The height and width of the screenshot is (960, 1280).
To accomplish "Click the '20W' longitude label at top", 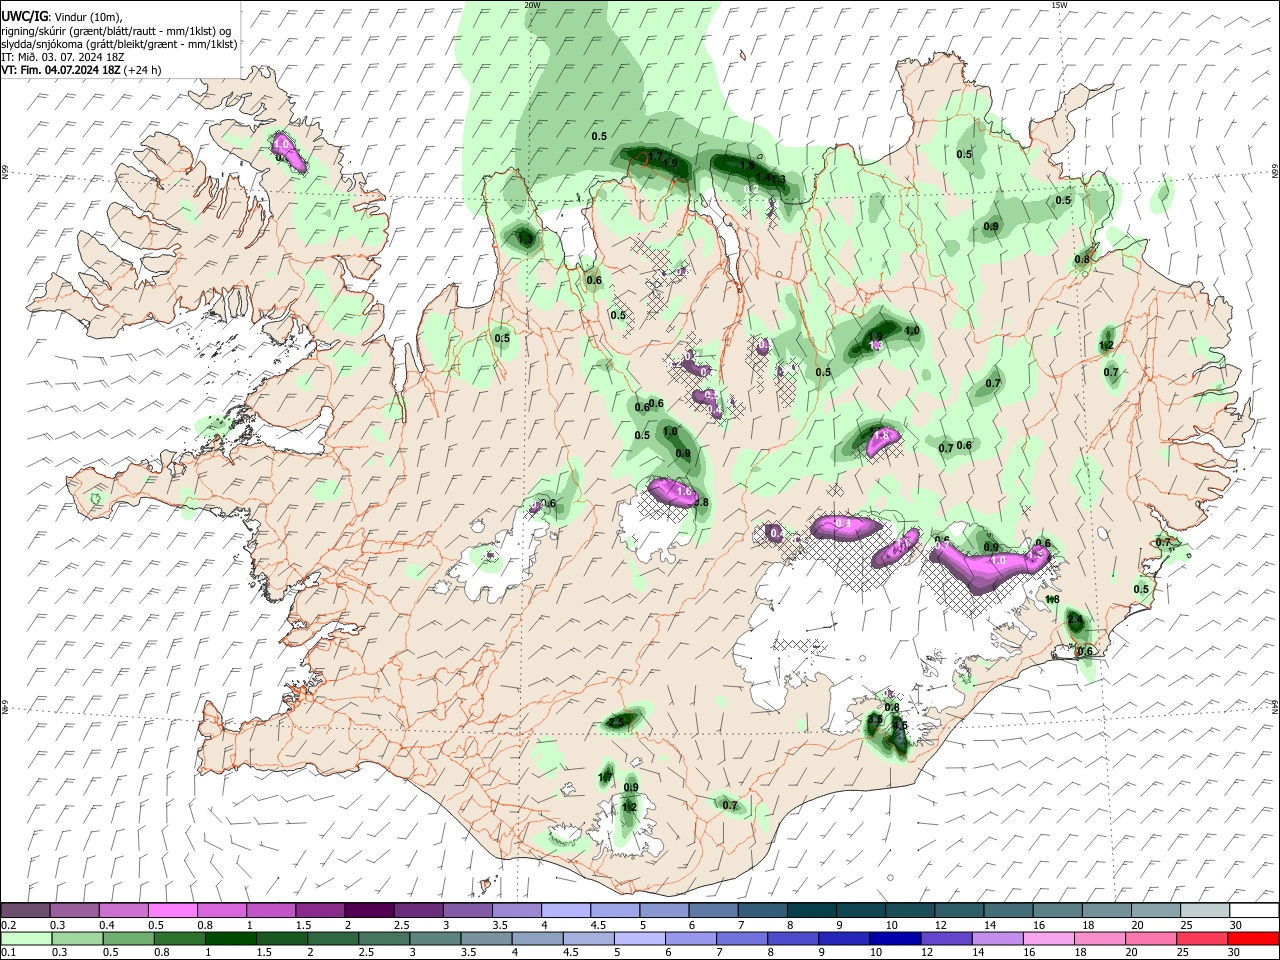I will 532,5.
